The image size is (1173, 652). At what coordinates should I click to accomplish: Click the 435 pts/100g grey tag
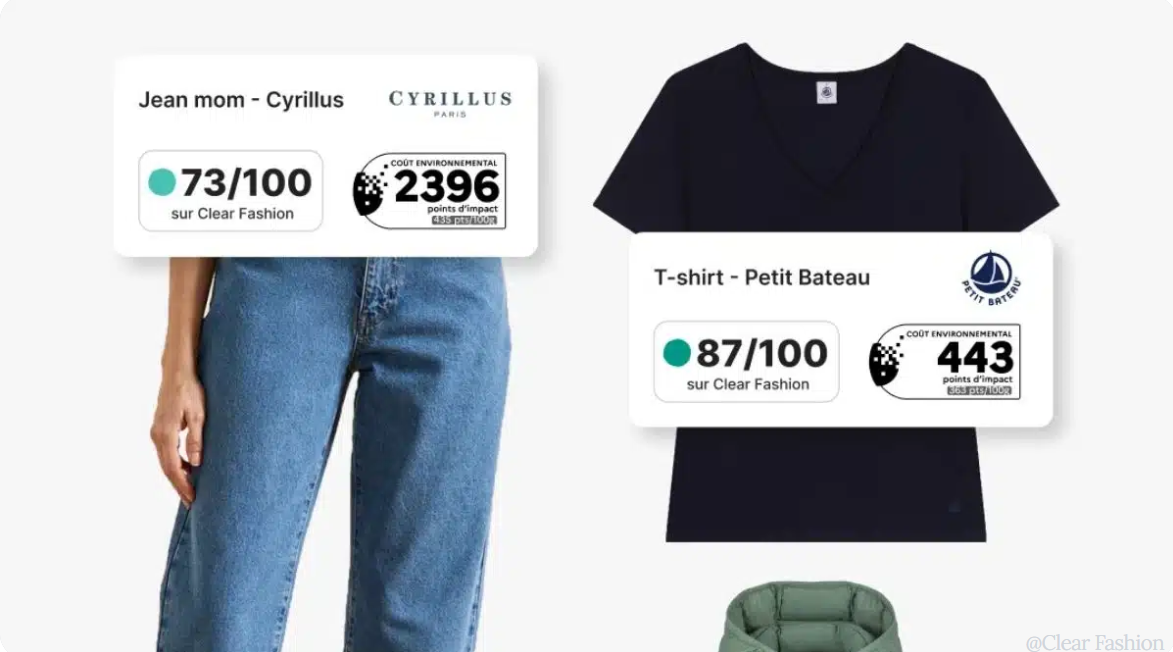(x=464, y=220)
